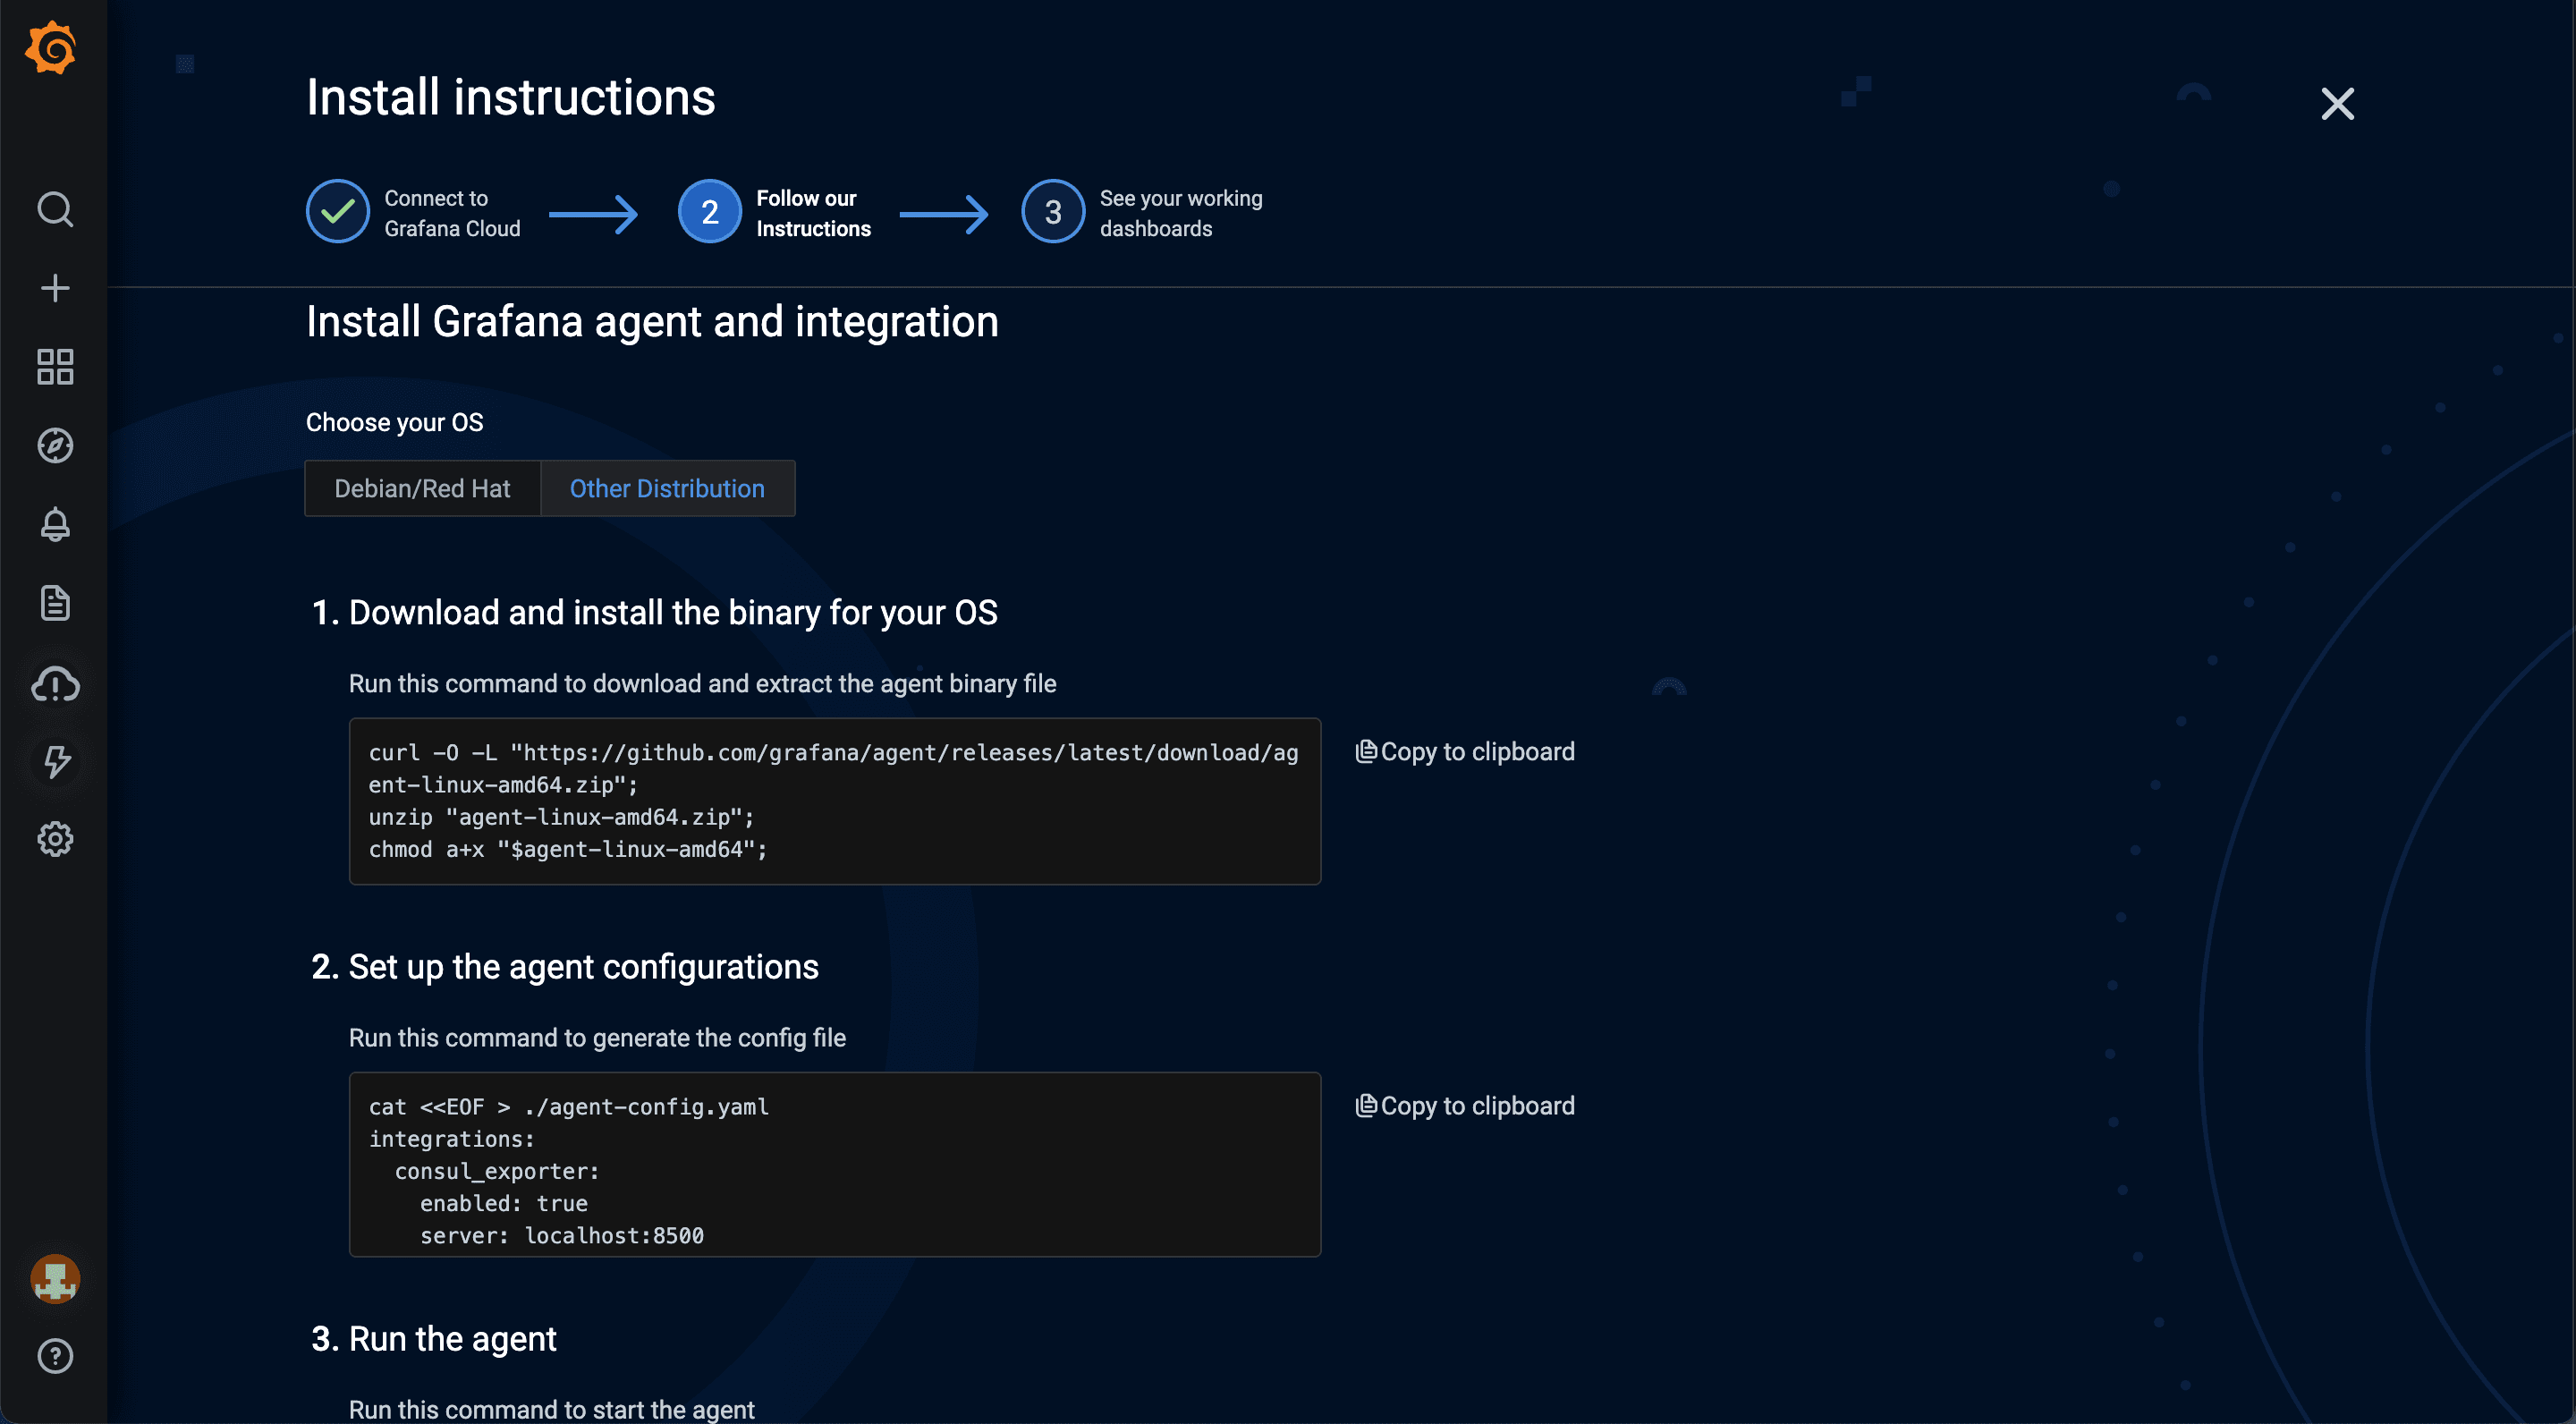Open the Search magnifier in sidebar
2576x1424 pixels.
pos(55,210)
